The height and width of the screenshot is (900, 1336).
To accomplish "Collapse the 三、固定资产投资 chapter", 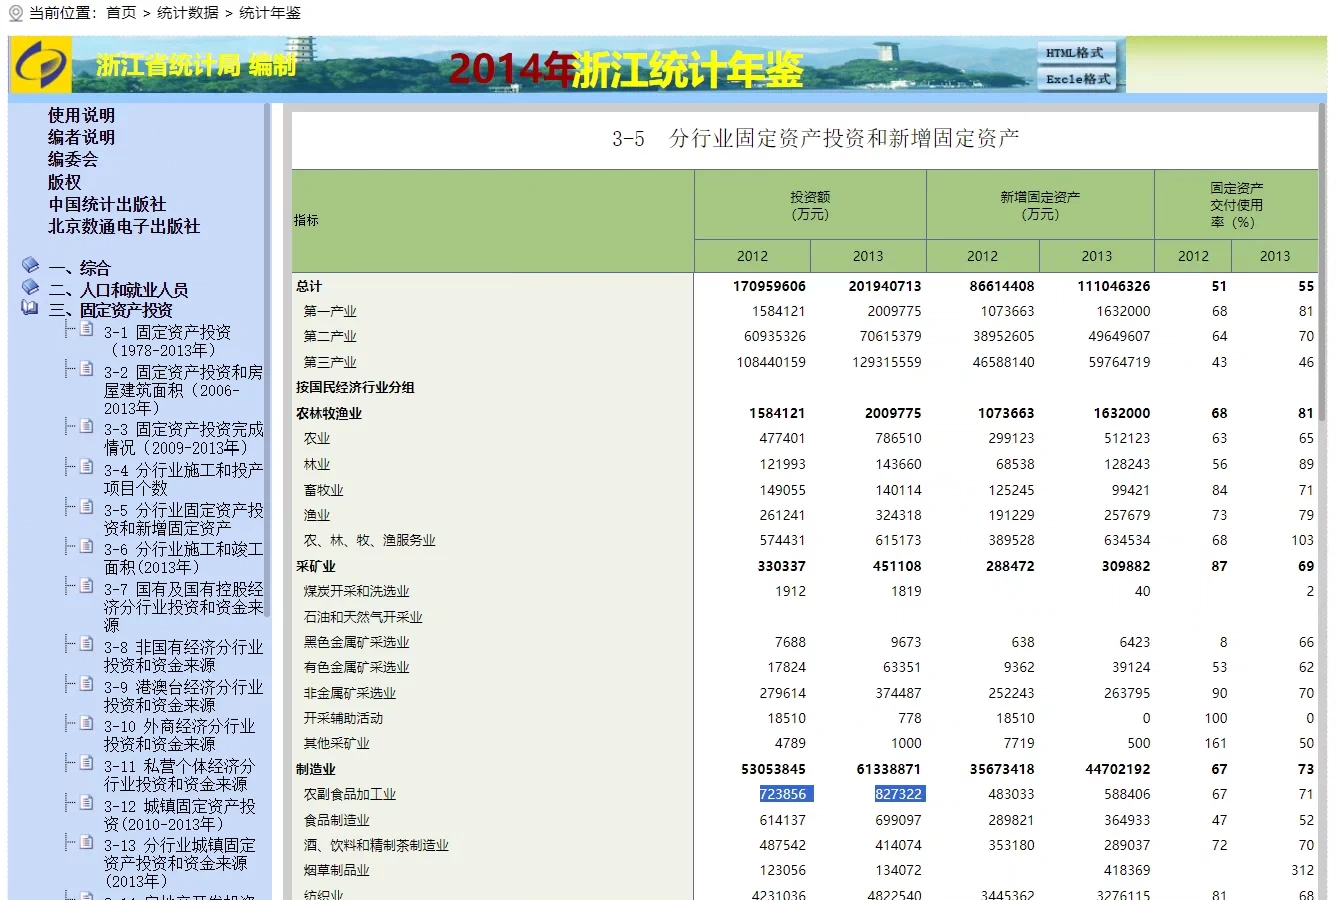I will tap(110, 310).
